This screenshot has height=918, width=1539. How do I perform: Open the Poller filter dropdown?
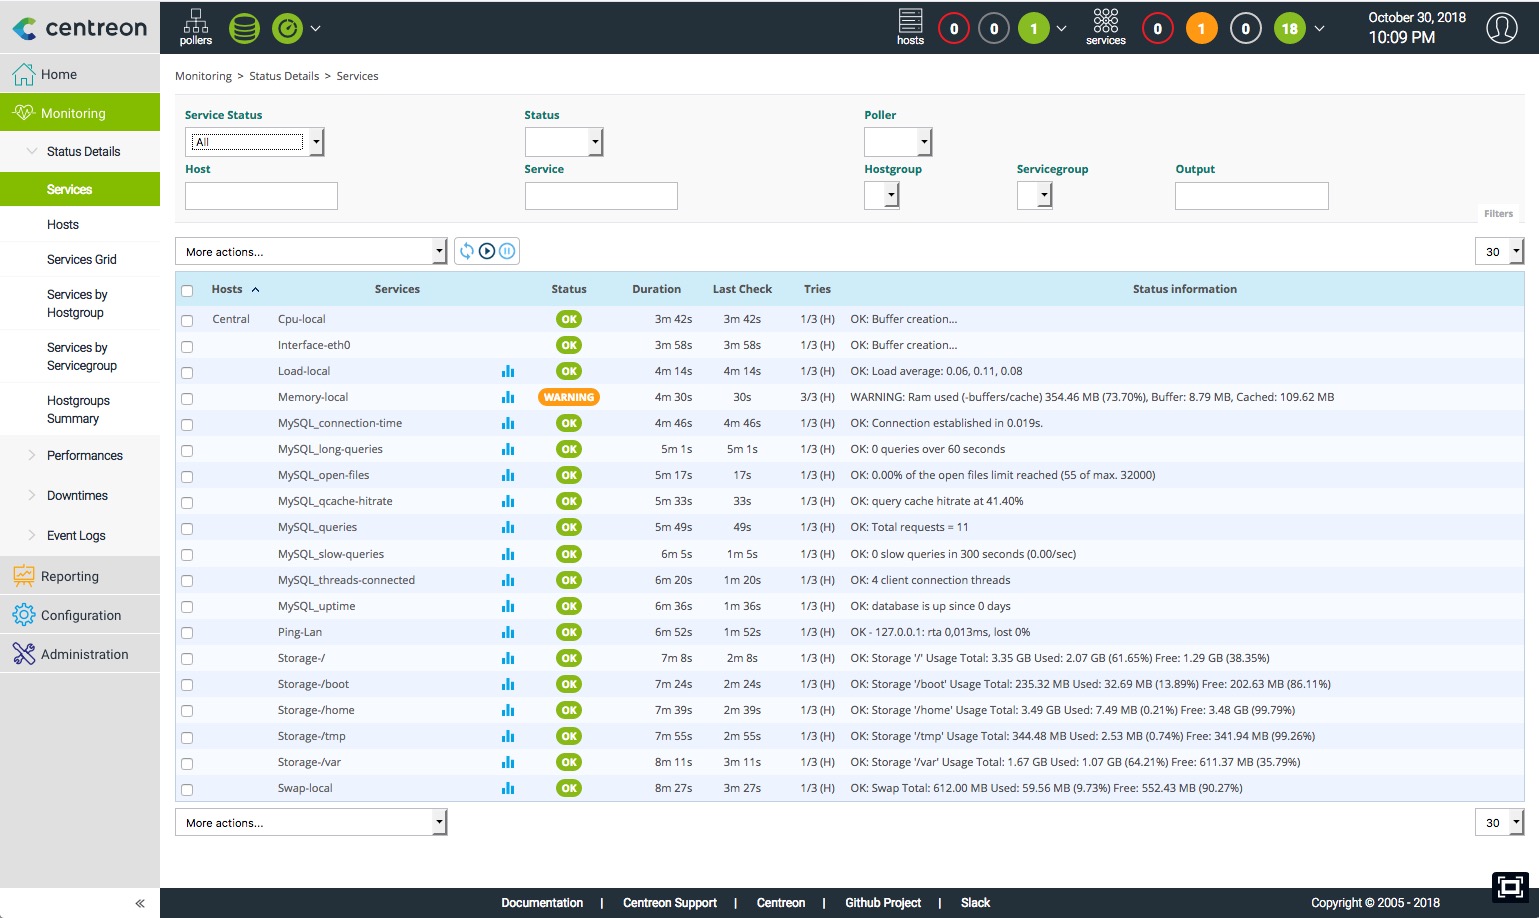pyautogui.click(x=897, y=142)
